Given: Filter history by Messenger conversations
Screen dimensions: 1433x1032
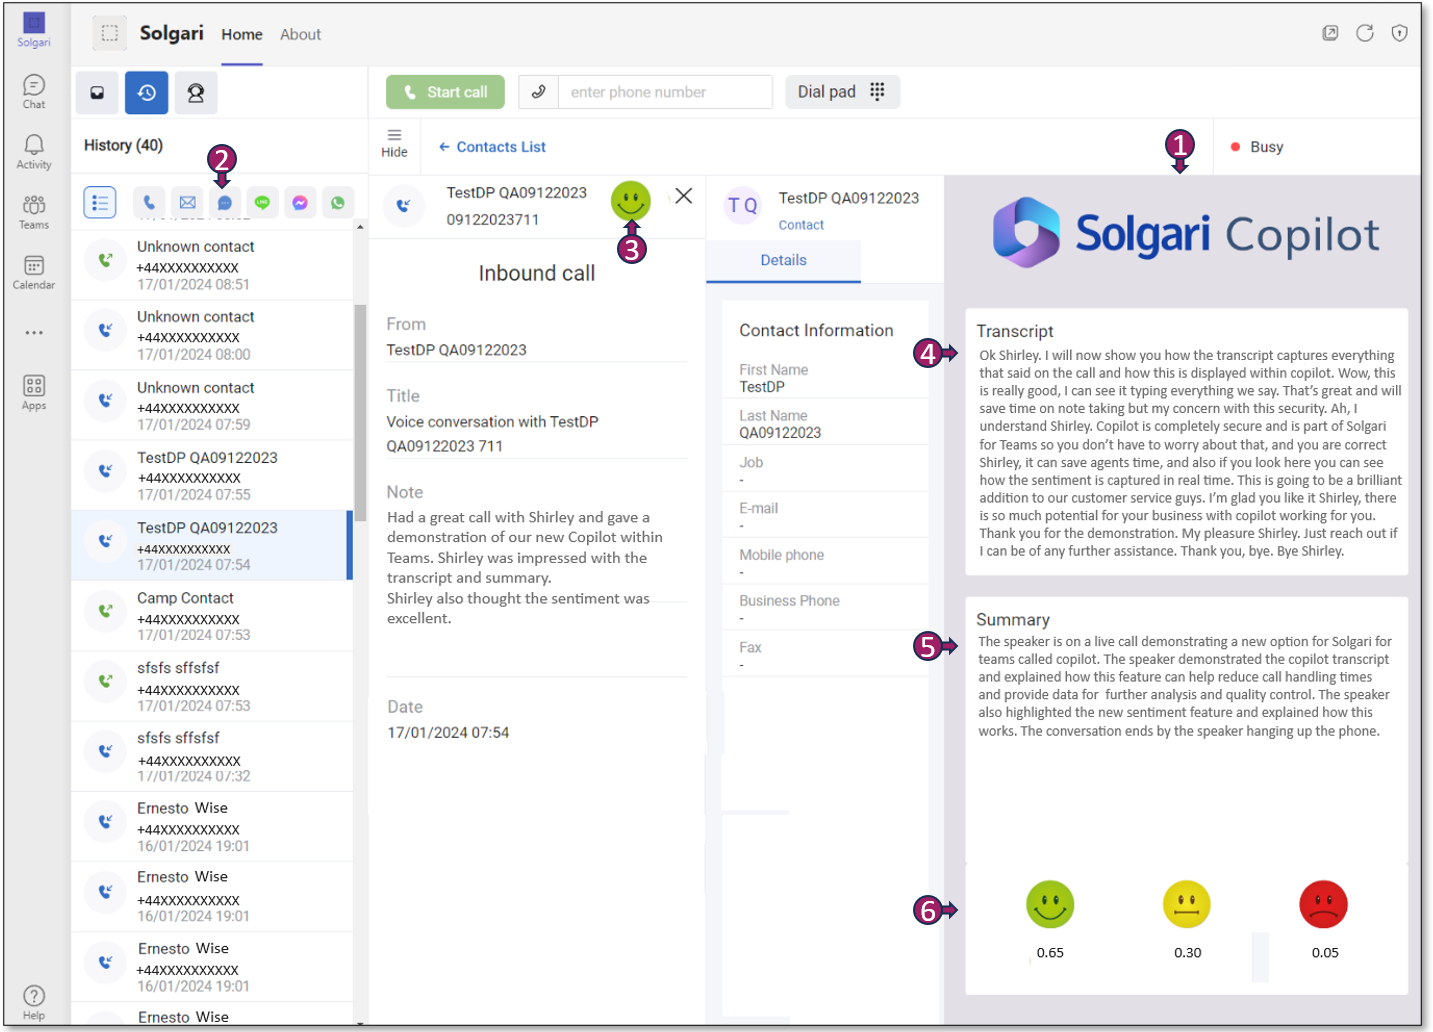Looking at the screenshot, I should pyautogui.click(x=300, y=203).
